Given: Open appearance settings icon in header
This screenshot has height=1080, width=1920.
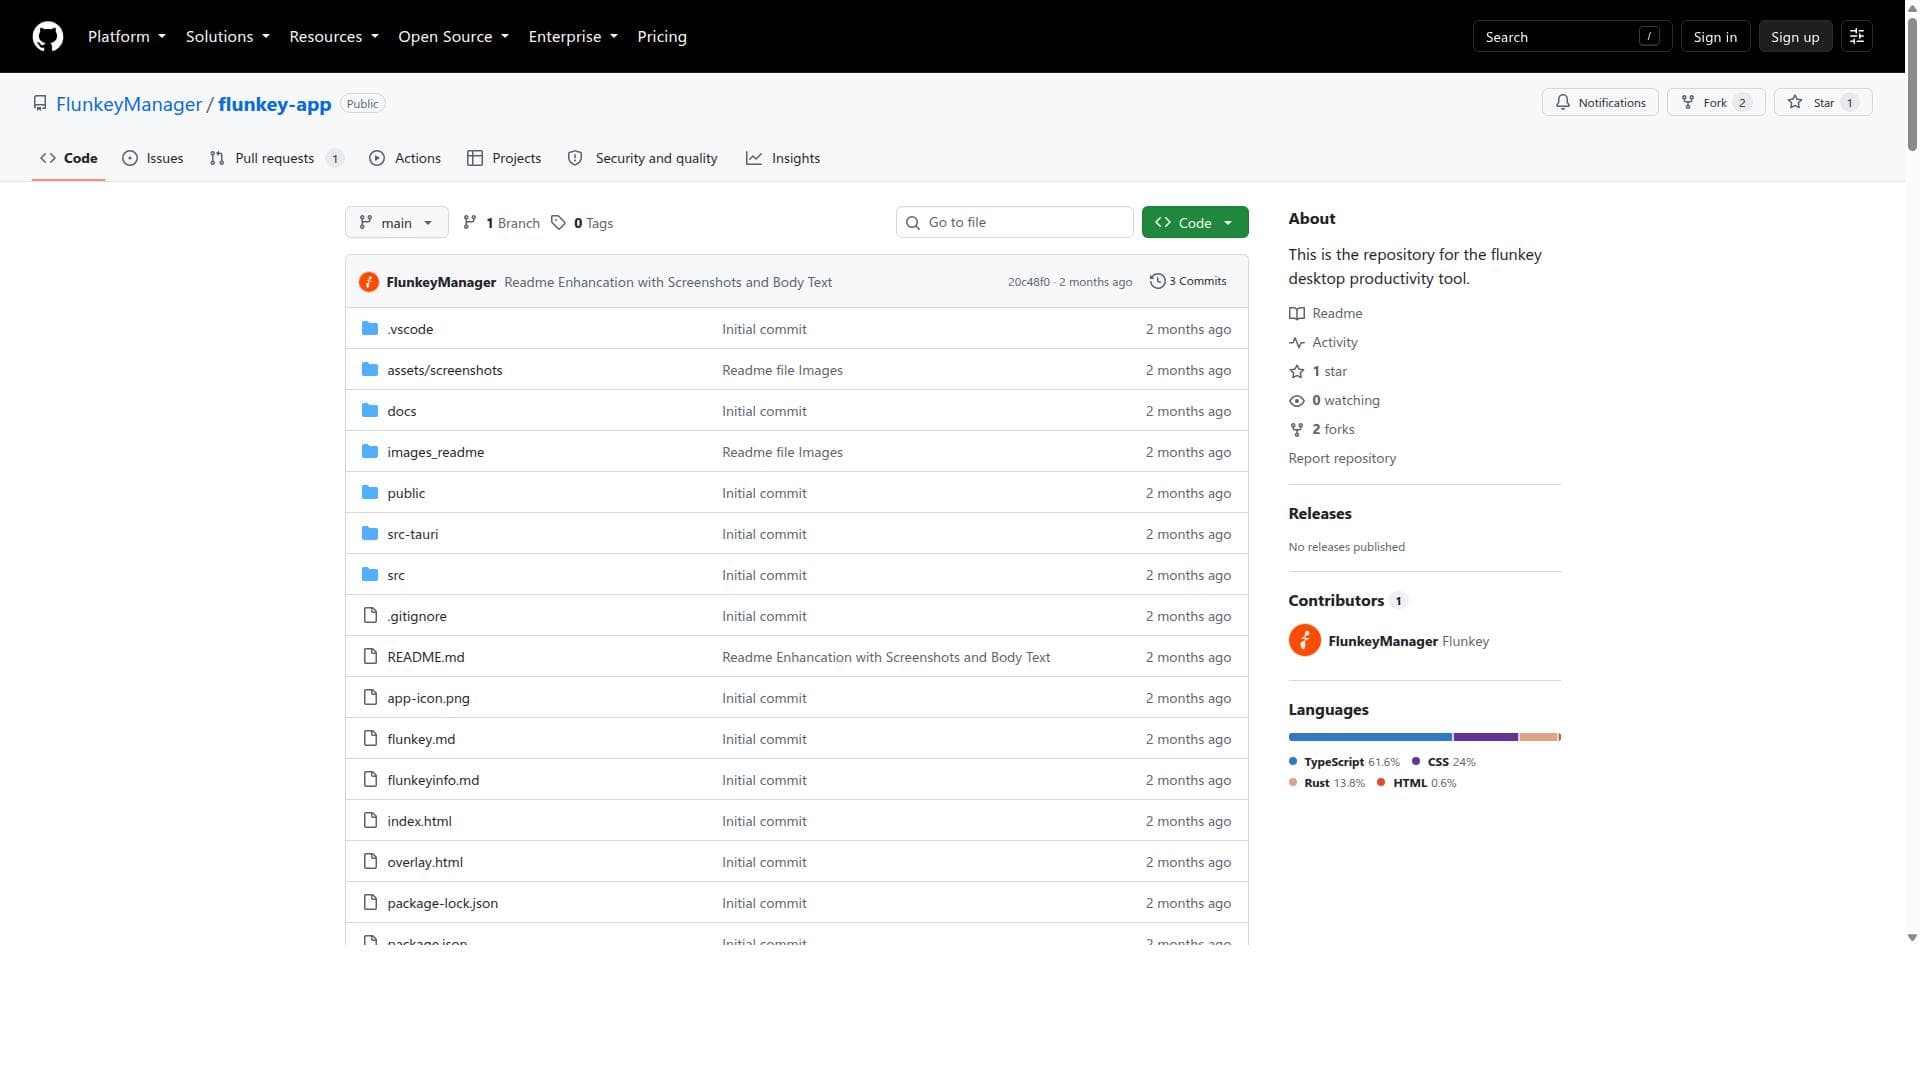Looking at the screenshot, I should (x=1857, y=37).
